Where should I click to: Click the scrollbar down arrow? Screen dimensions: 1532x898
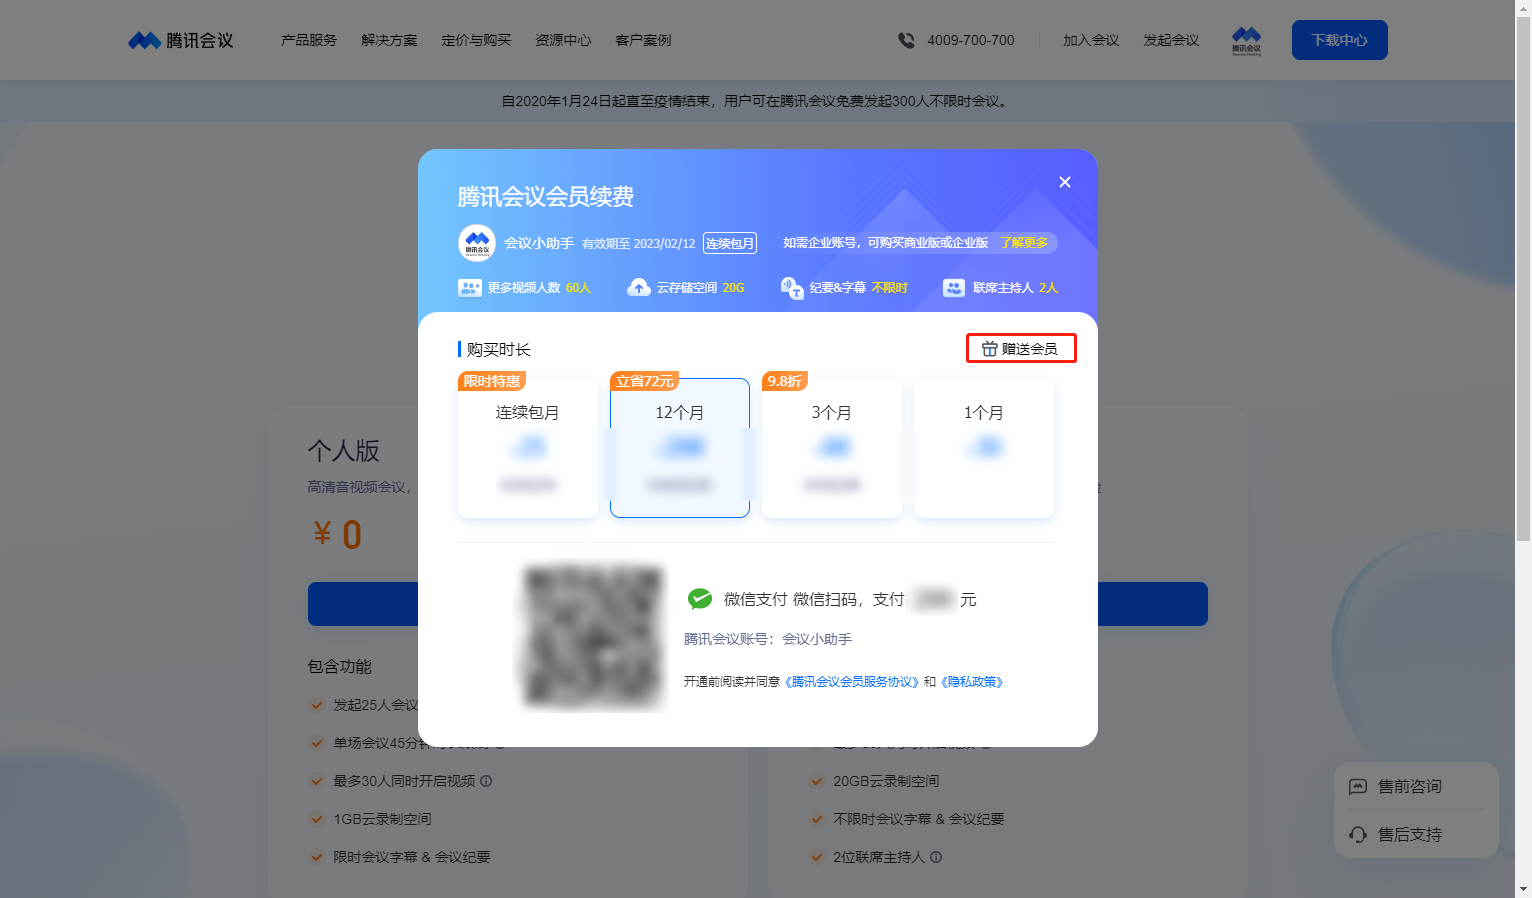1523,889
